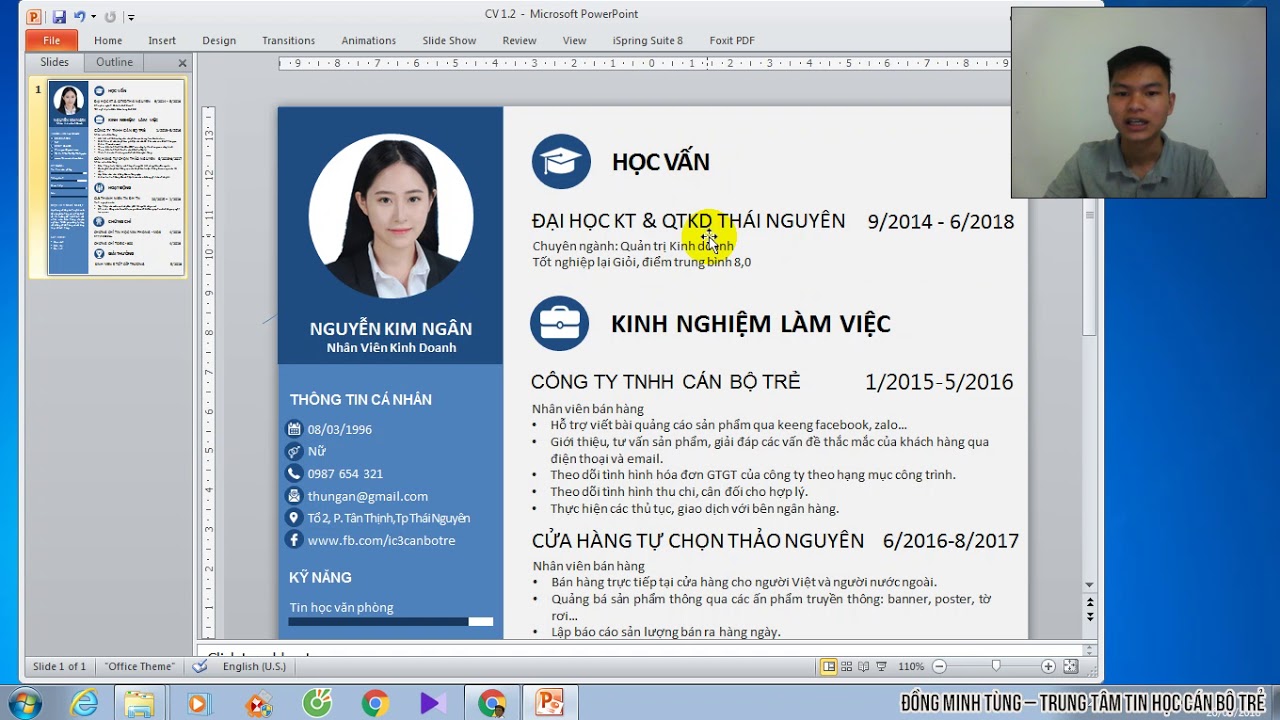Open Visual Studio icon in taskbar
Screen dimensions: 1280x720
432,704
